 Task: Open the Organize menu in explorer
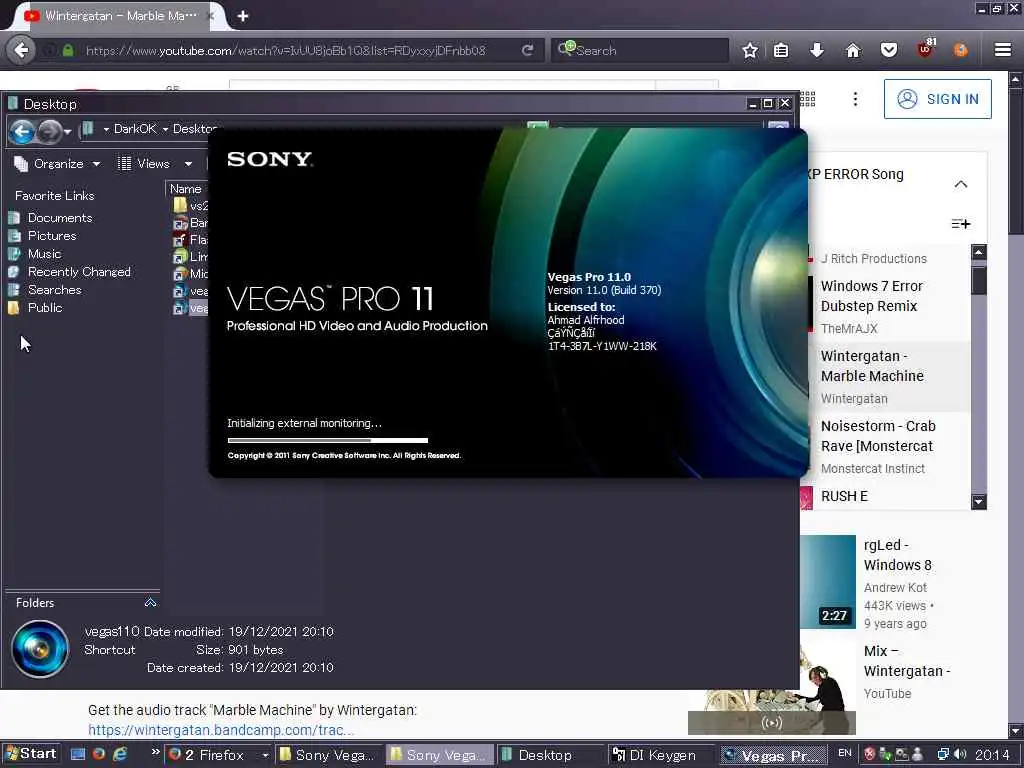click(57, 163)
